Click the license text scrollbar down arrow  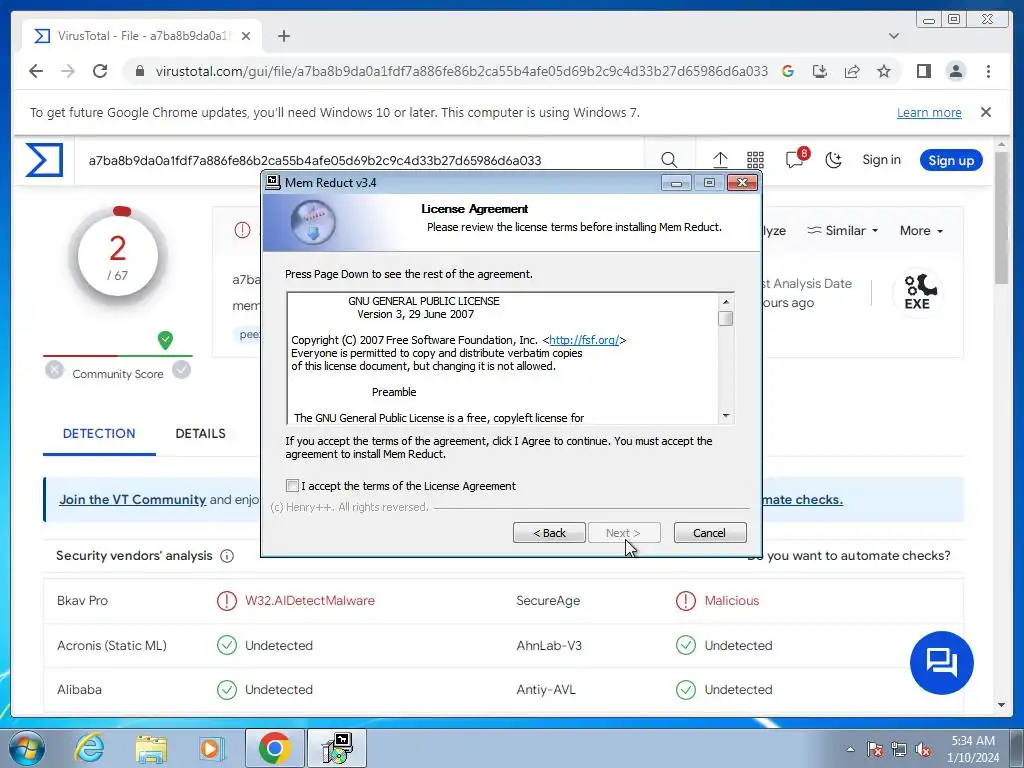tap(726, 416)
